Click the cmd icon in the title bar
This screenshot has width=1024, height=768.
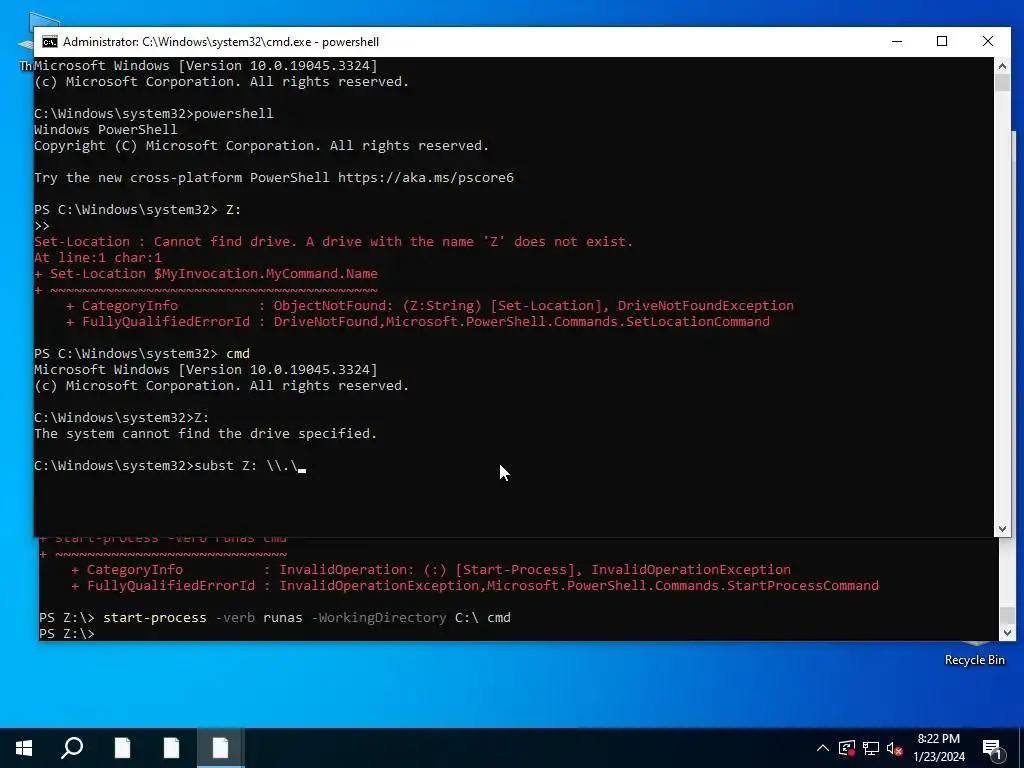[x=50, y=42]
